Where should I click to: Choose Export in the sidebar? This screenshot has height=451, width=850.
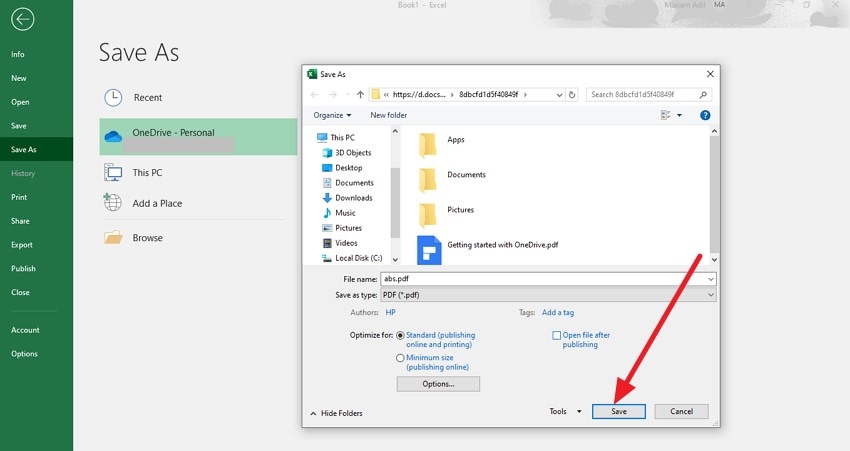pos(22,245)
